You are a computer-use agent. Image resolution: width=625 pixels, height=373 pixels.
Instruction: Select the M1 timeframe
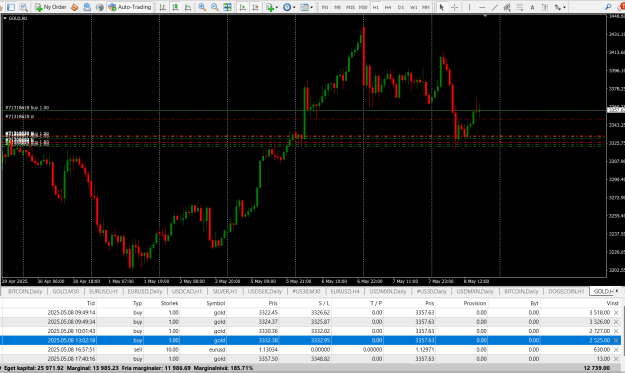[x=325, y=7]
